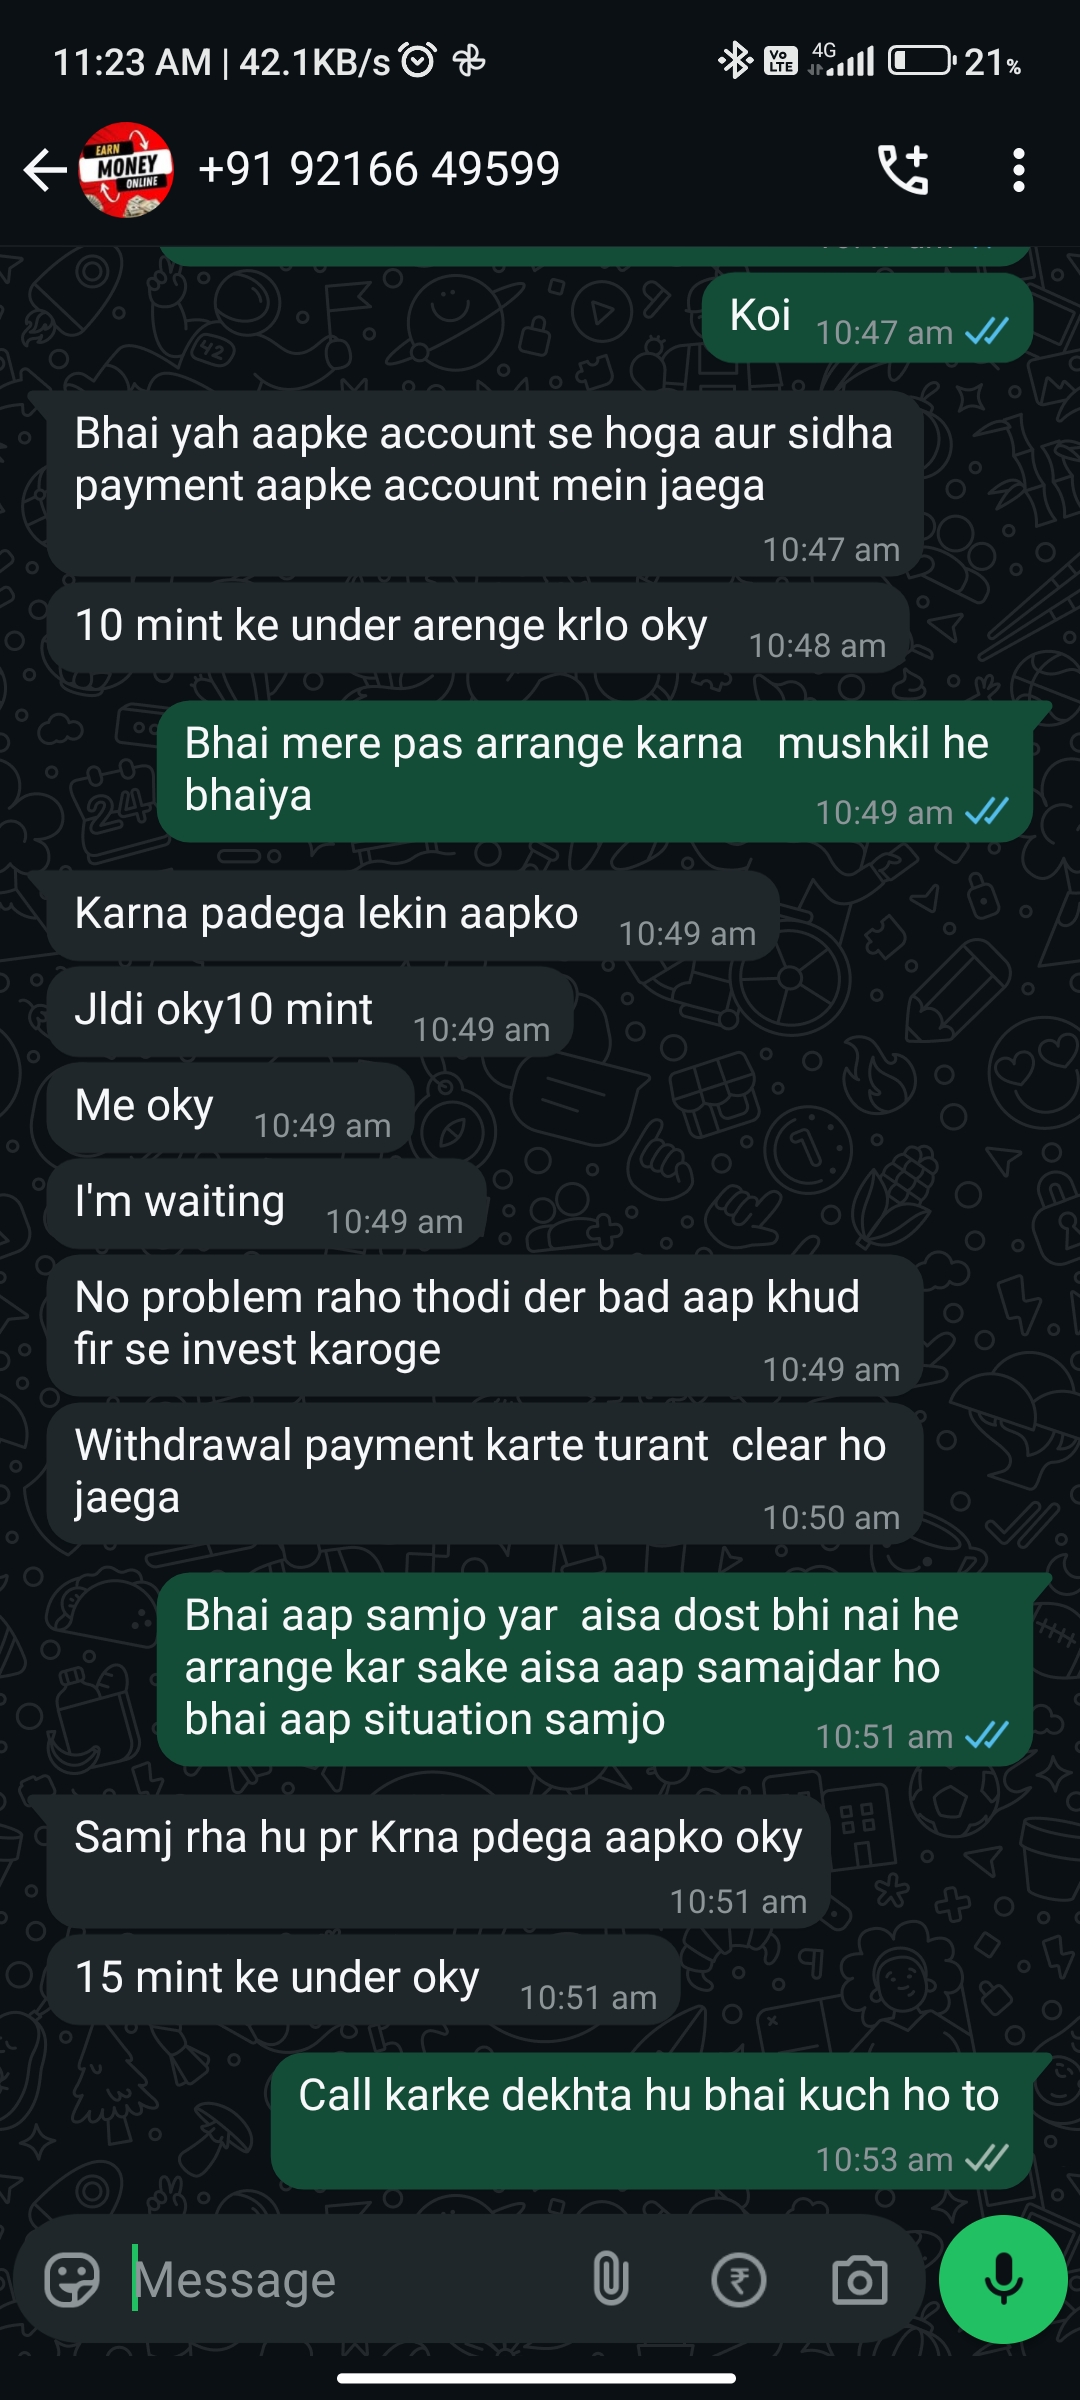Open the Earn Money profile picture
The height and width of the screenshot is (2400, 1080).
[126, 170]
